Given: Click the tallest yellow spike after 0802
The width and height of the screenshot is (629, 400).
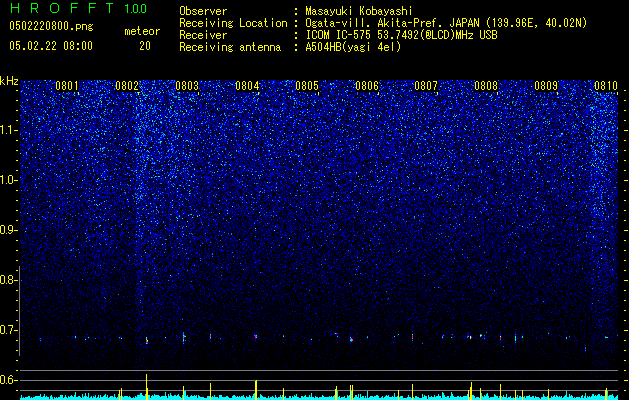Looking at the screenshot, I should tap(146, 386).
